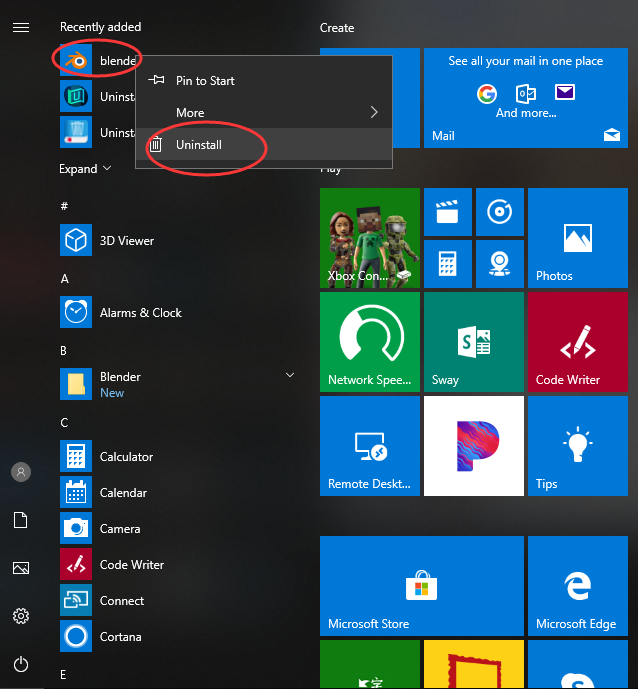
Task: Choose Uninstall from the context menu
Action: 264,145
